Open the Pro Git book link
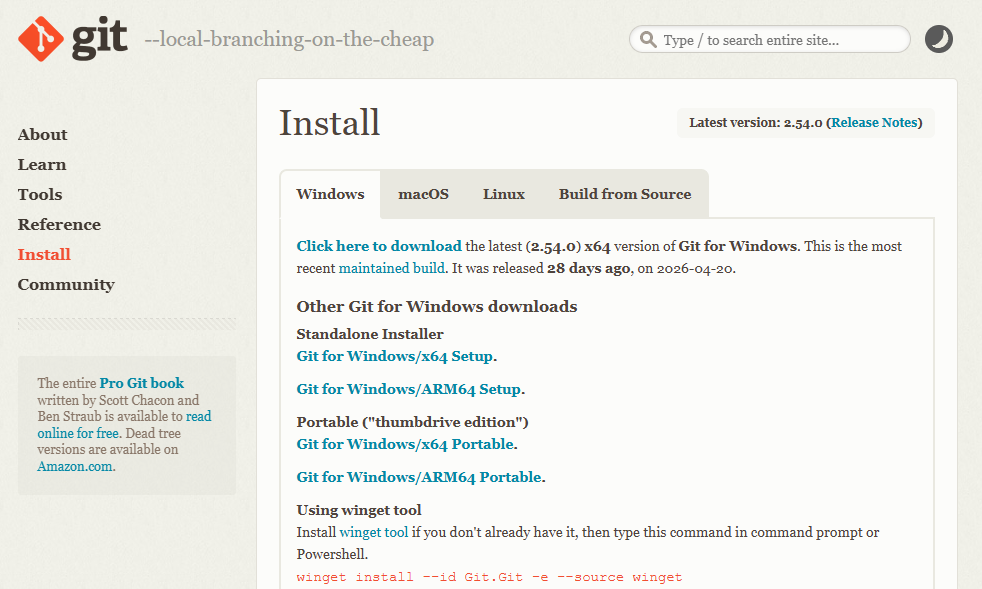The width and height of the screenshot is (982, 589). (x=142, y=383)
